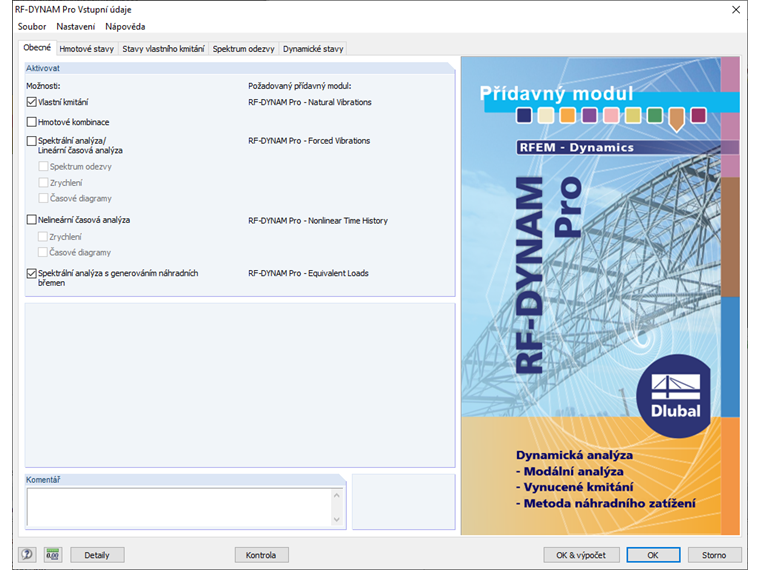Click the Zrychlení checkbox under Nelineární časová analýza
Image resolution: width=760 pixels, height=570 pixels.
pyautogui.click(x=43, y=237)
